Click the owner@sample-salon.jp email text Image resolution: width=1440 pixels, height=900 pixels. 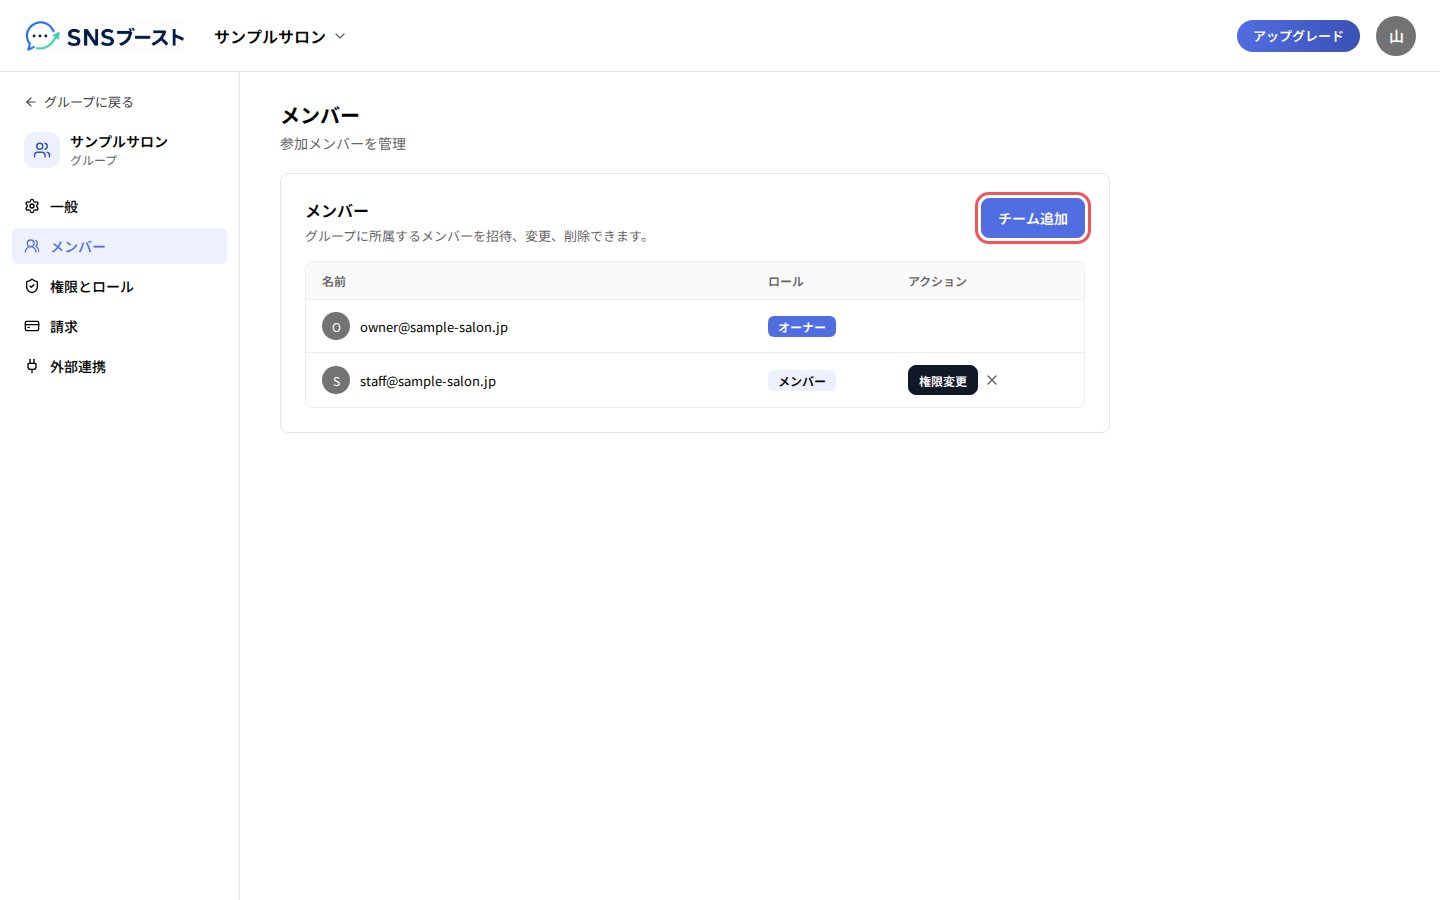[x=434, y=327]
